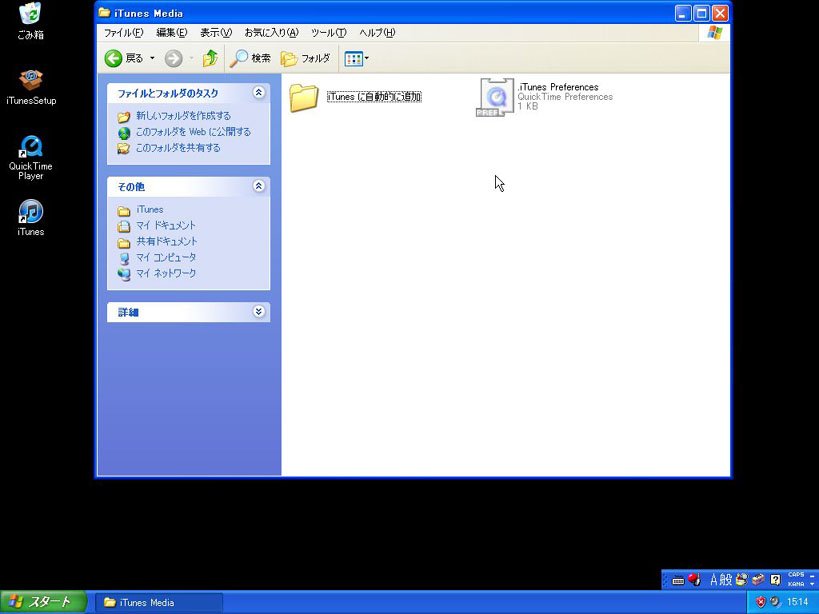Select the iTunes に自動的に追加 folder icon
819x614 pixels.
pos(303,97)
